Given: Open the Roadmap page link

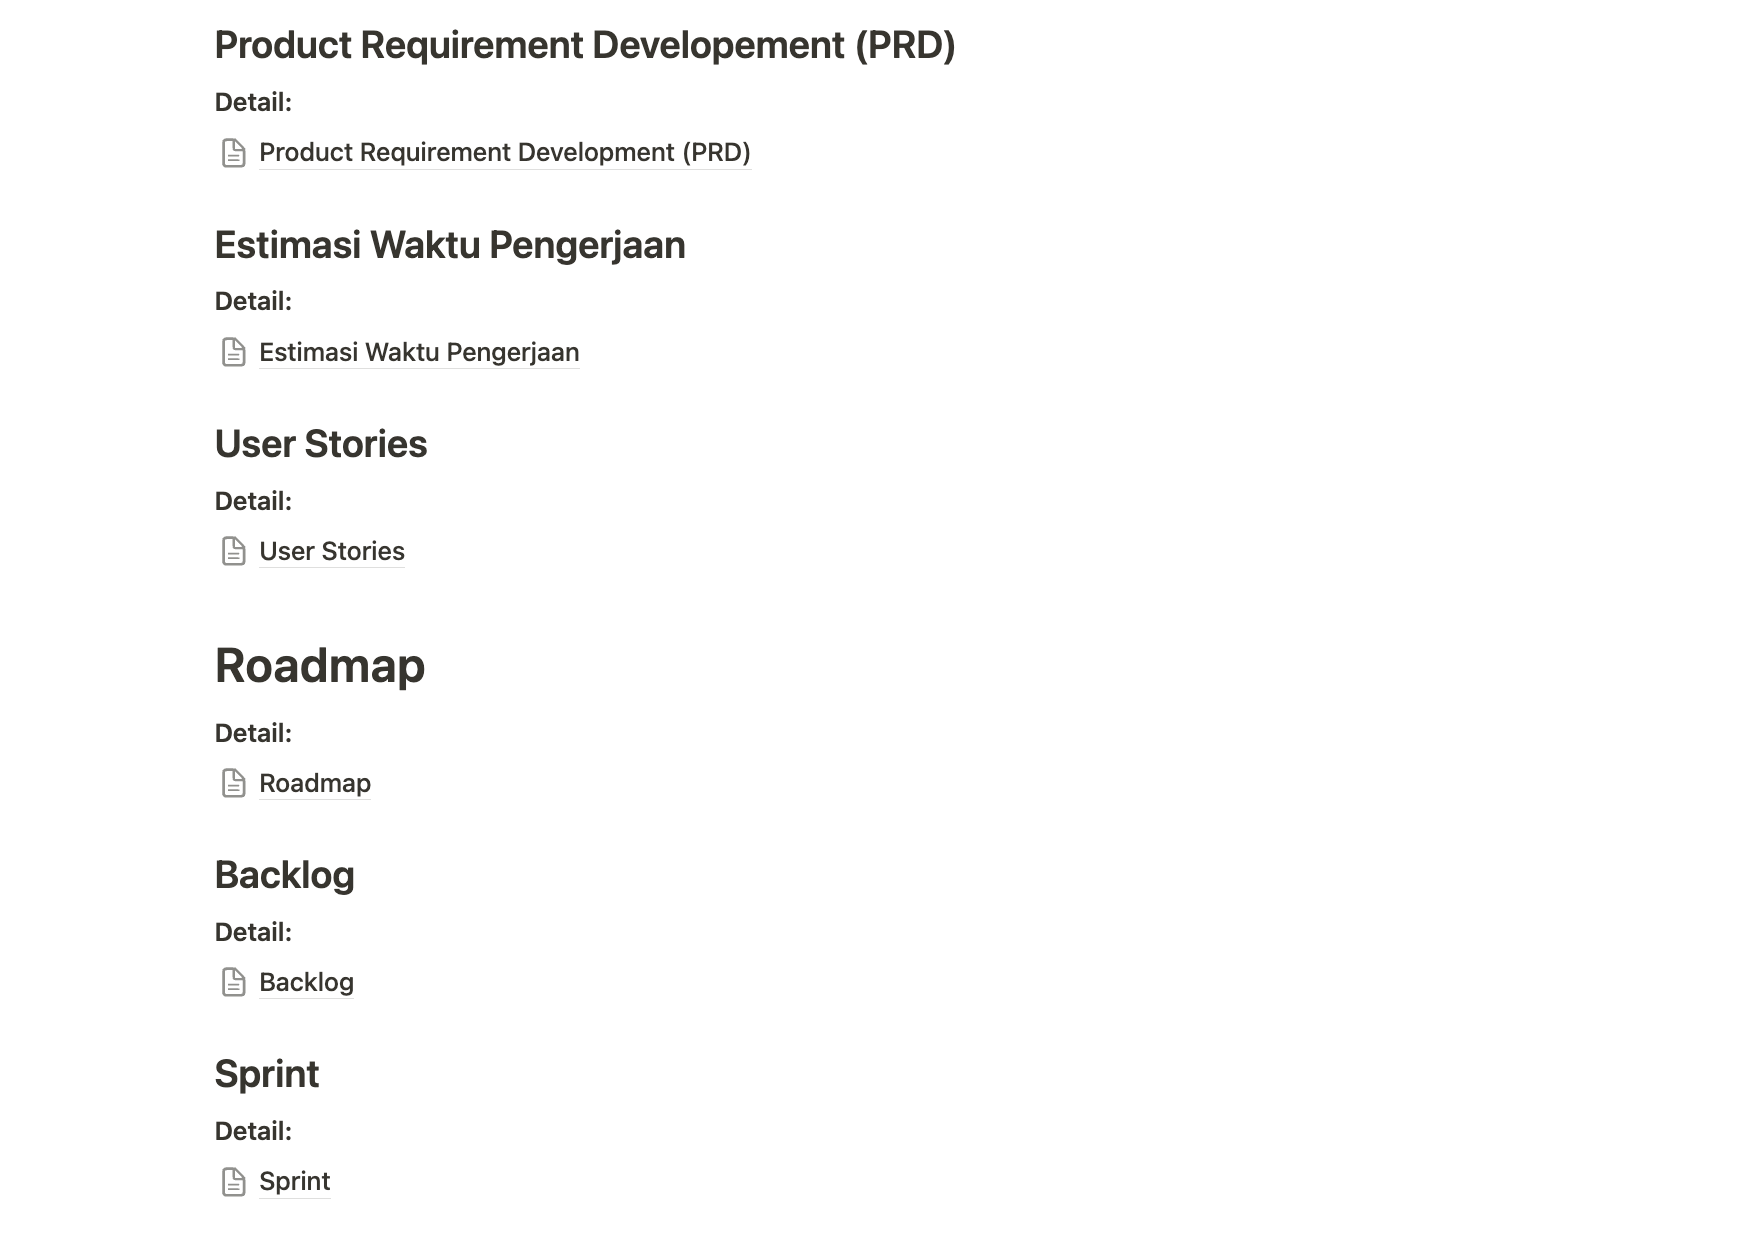Looking at the screenshot, I should pos(315,783).
